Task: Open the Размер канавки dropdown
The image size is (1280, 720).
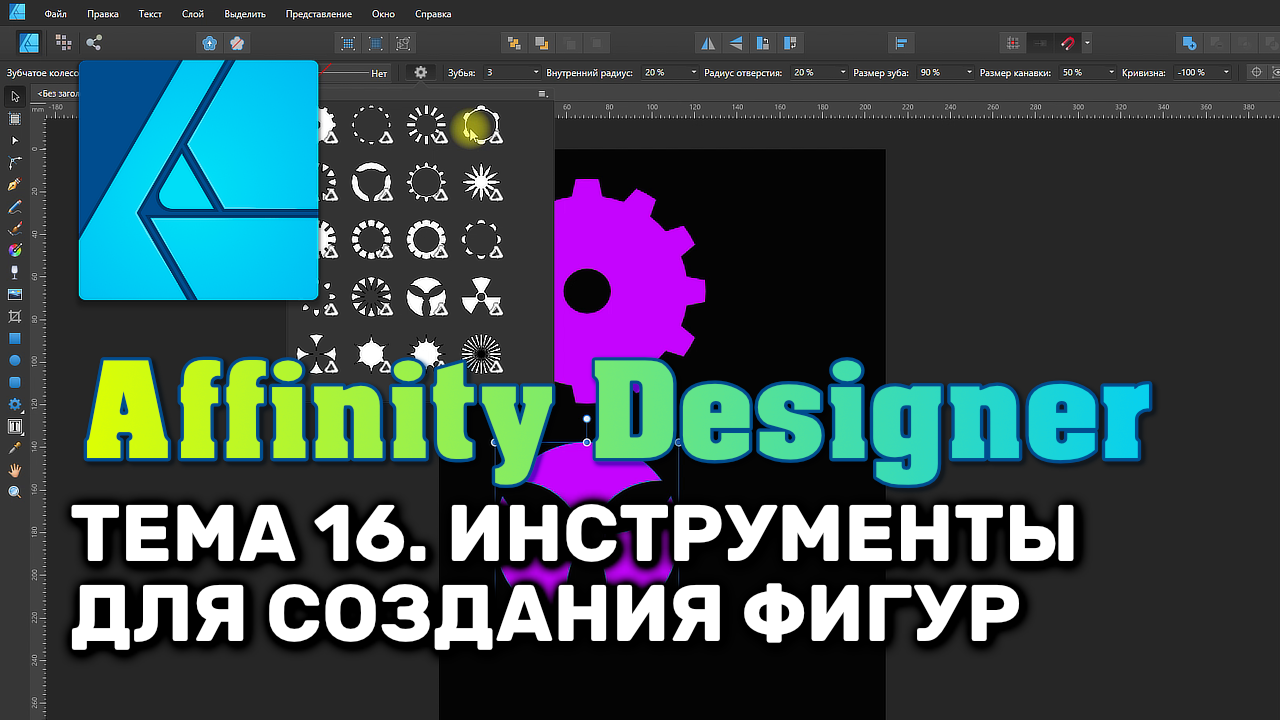Action: point(1111,73)
